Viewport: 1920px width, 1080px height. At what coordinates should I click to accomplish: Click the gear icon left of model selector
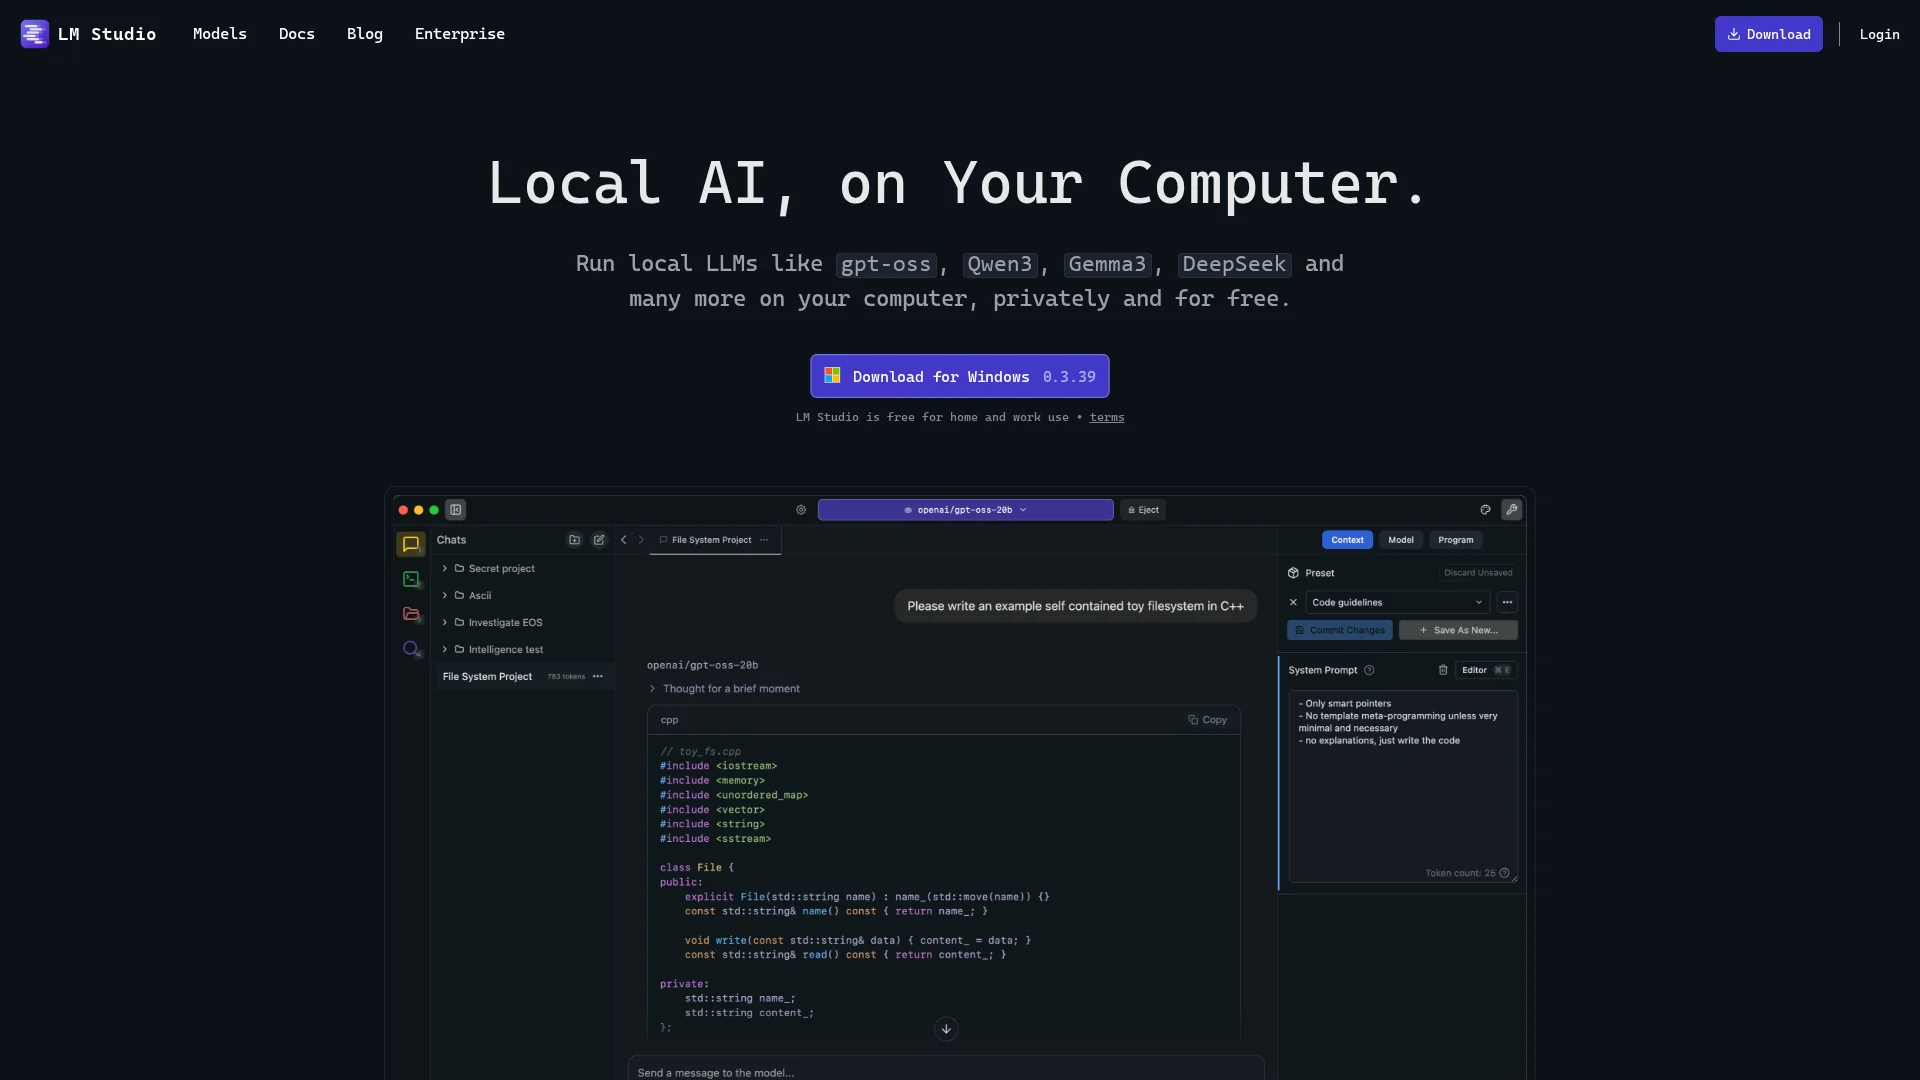click(x=801, y=510)
